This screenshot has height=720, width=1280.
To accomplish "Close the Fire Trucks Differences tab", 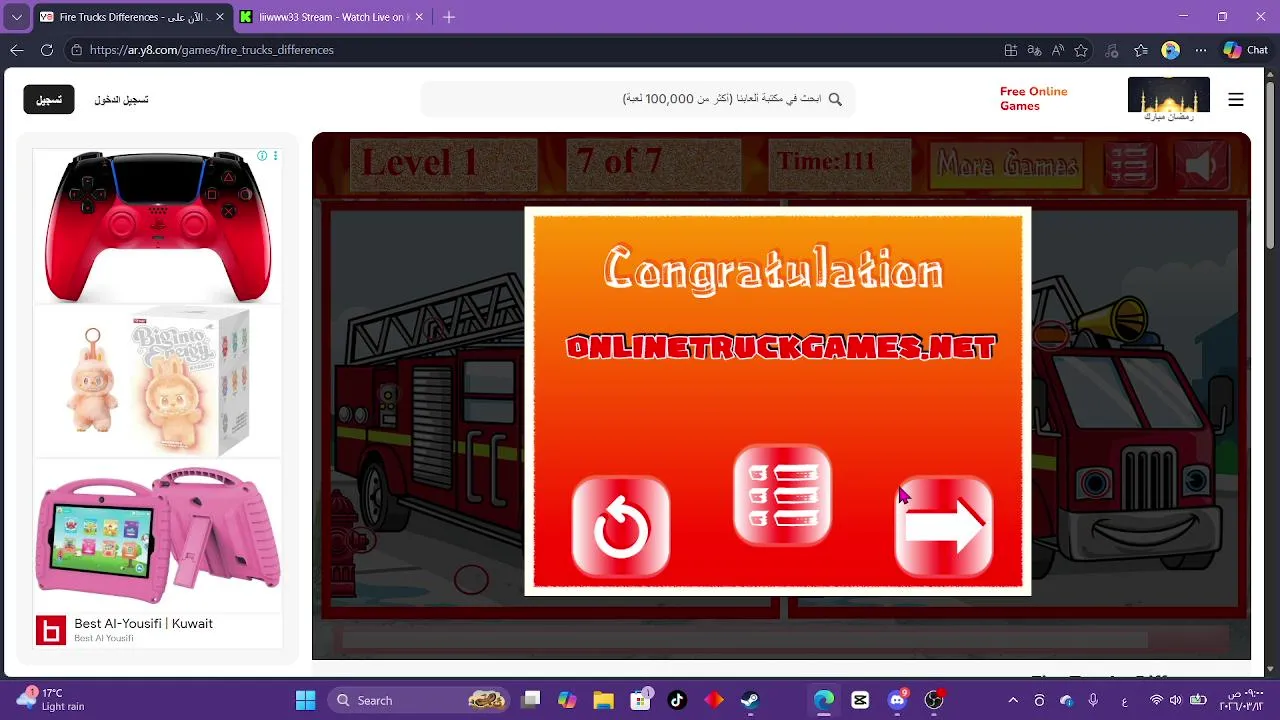I will 220,17.
